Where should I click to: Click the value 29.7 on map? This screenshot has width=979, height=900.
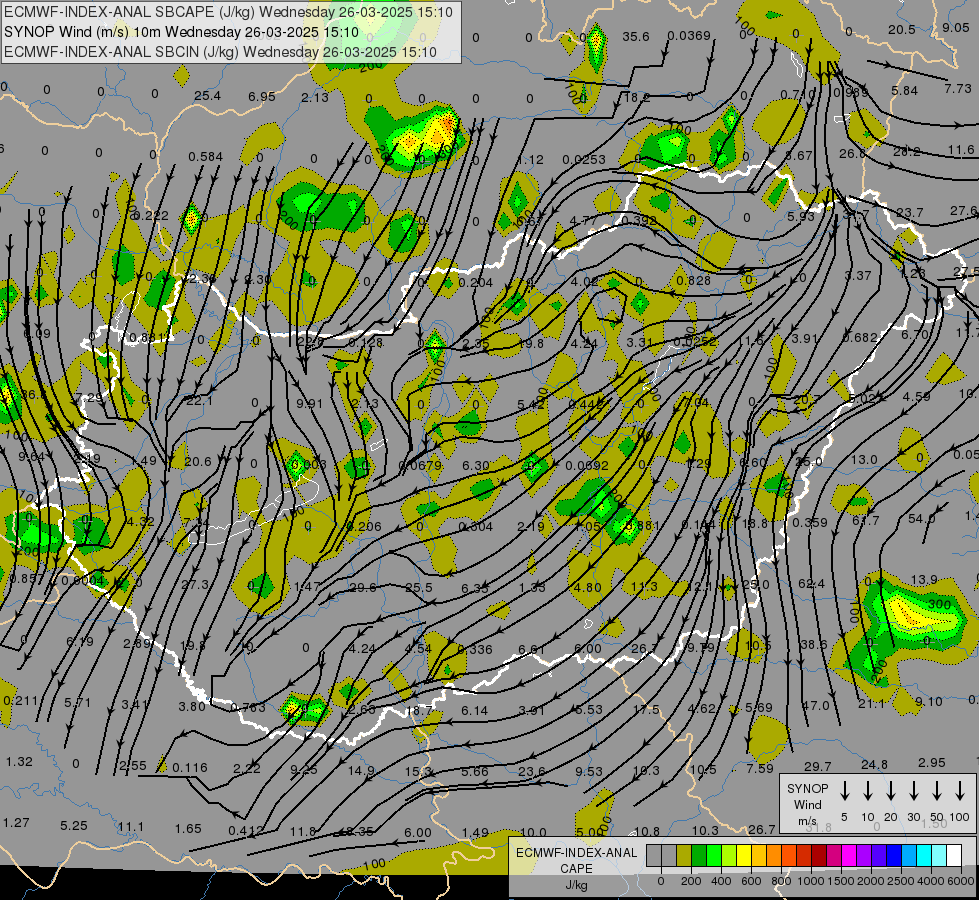coord(818,766)
